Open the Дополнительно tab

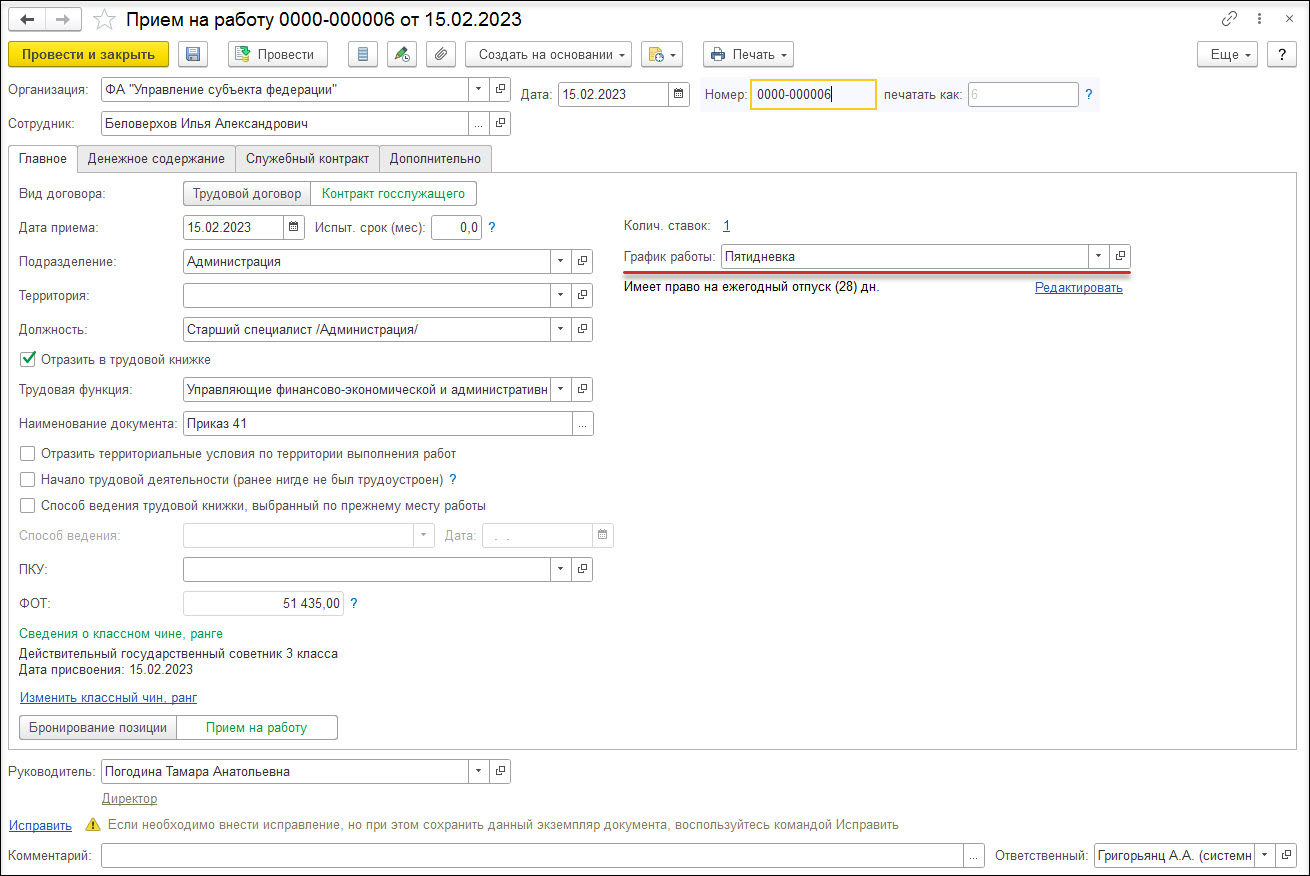coord(435,158)
